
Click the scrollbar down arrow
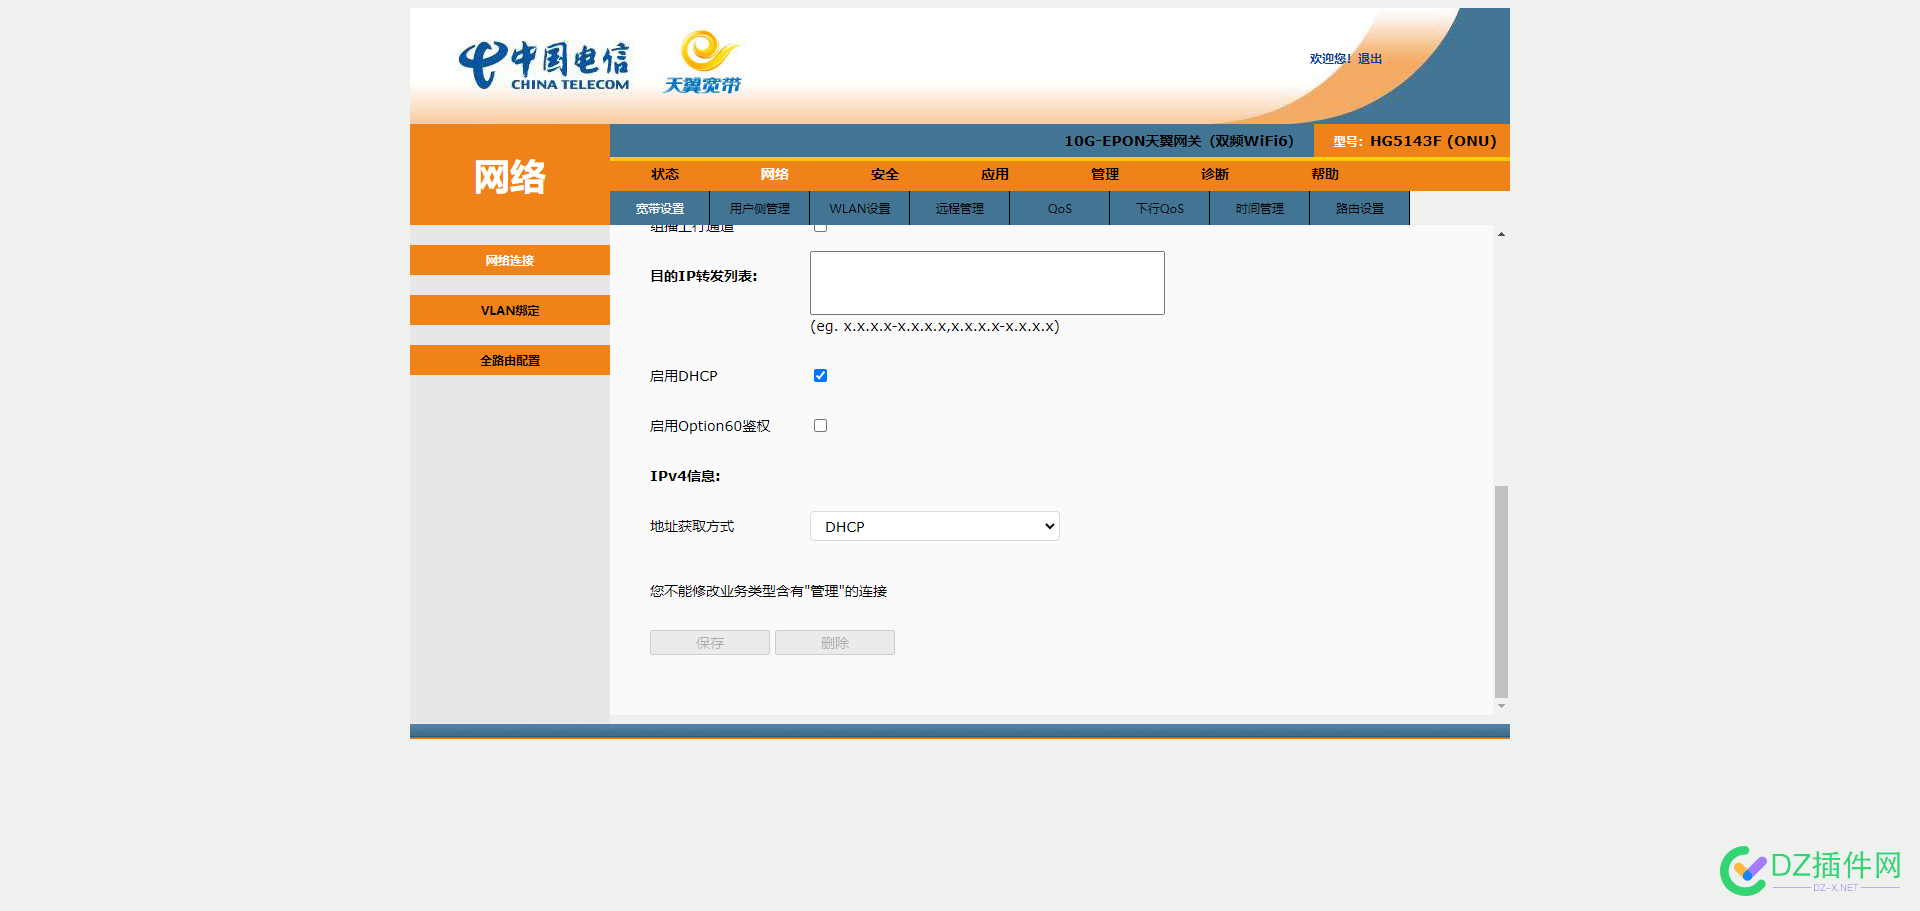click(x=1501, y=706)
